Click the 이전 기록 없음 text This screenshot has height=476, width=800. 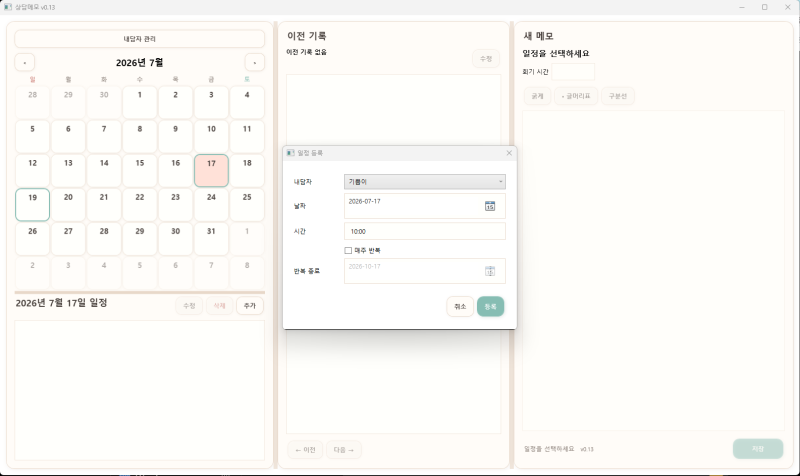coord(306,52)
